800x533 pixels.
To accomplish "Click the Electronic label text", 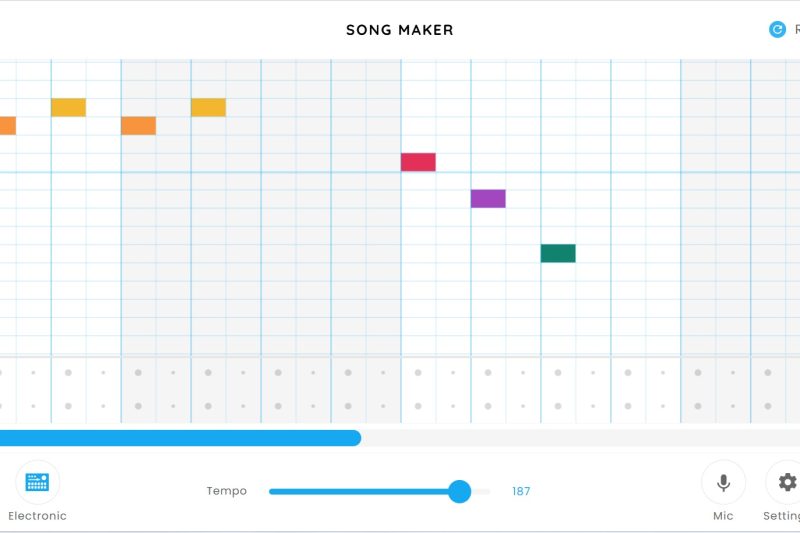I will (x=37, y=516).
